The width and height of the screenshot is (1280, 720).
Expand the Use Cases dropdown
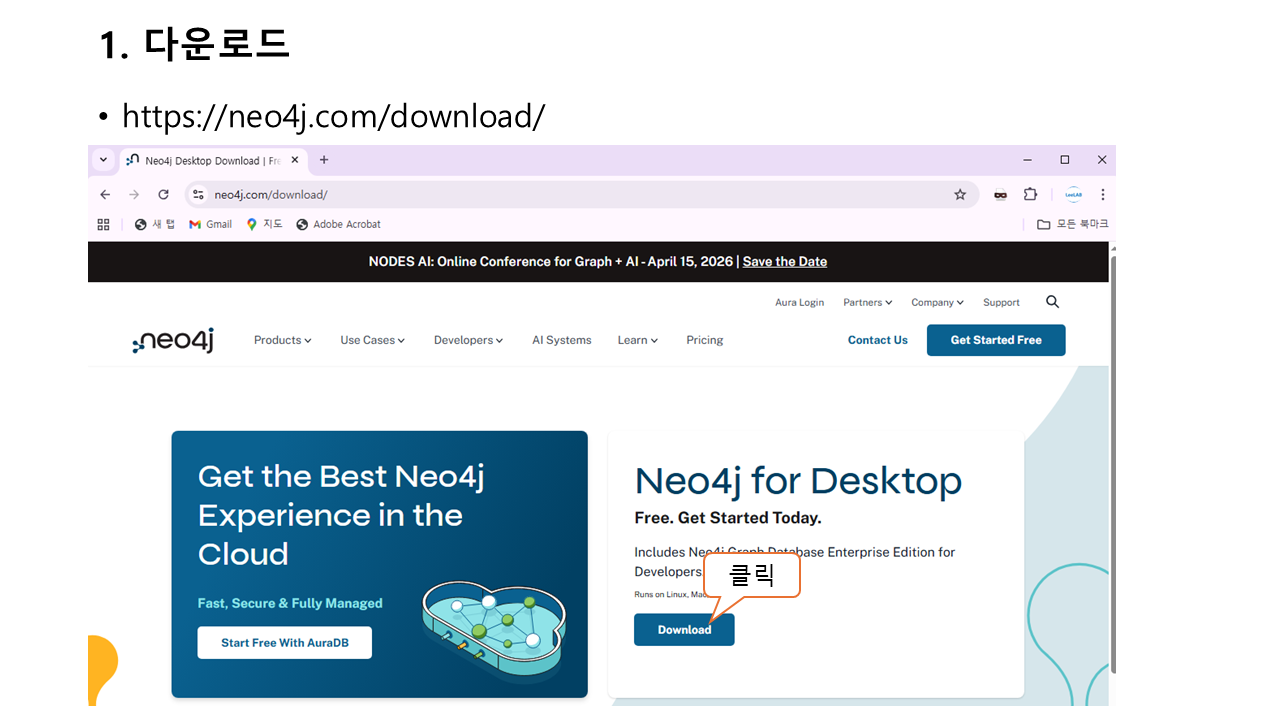(x=372, y=340)
